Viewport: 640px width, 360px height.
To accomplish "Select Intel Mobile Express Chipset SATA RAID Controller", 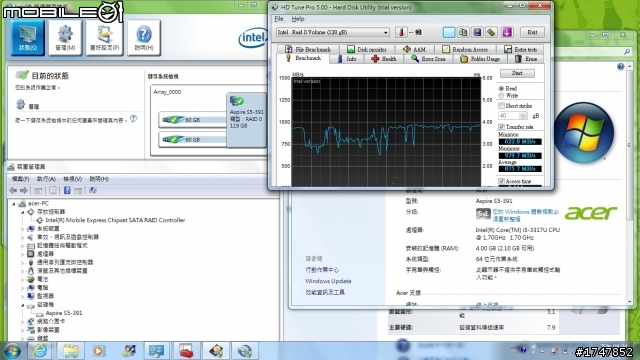I will 116,220.
